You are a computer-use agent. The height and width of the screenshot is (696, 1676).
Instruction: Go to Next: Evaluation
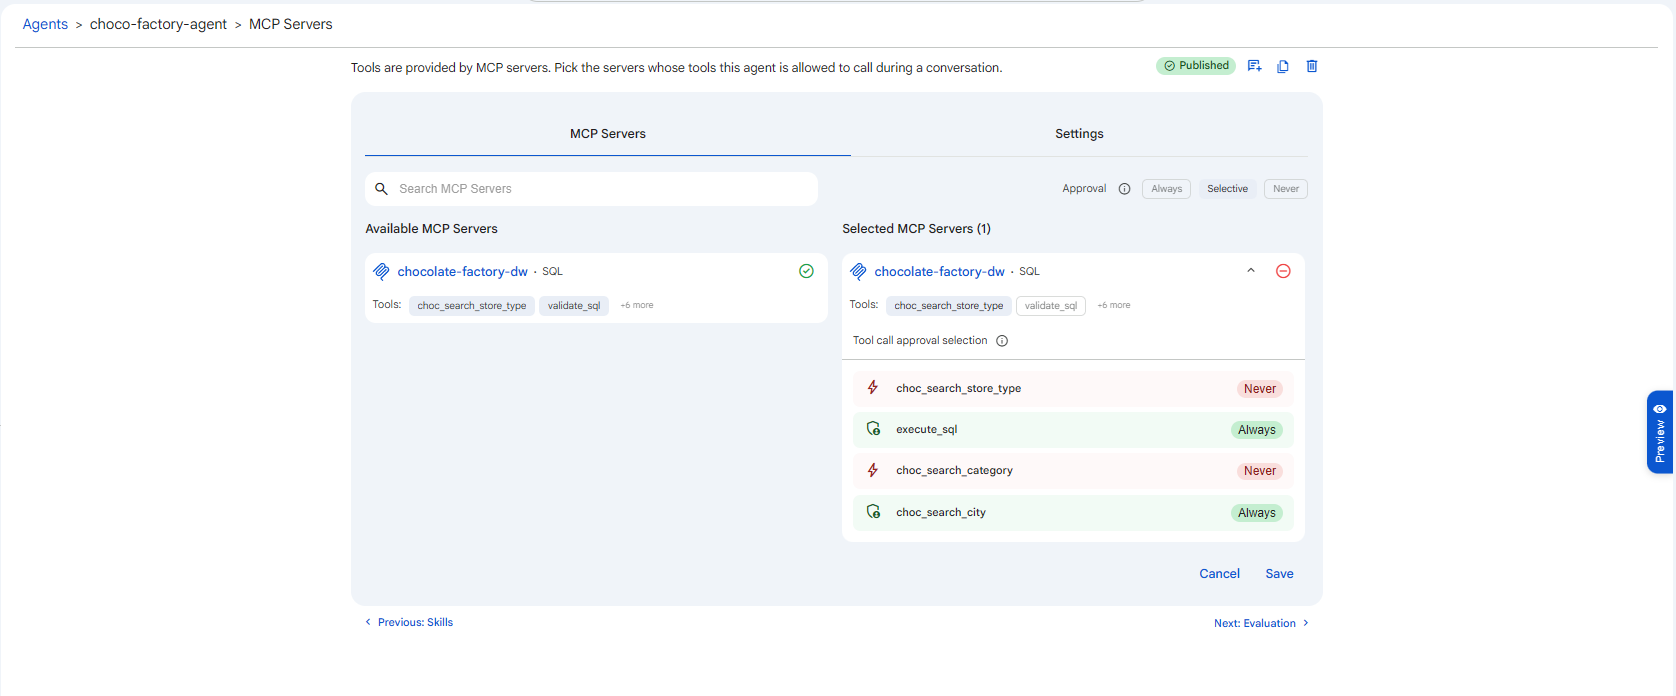1261,623
